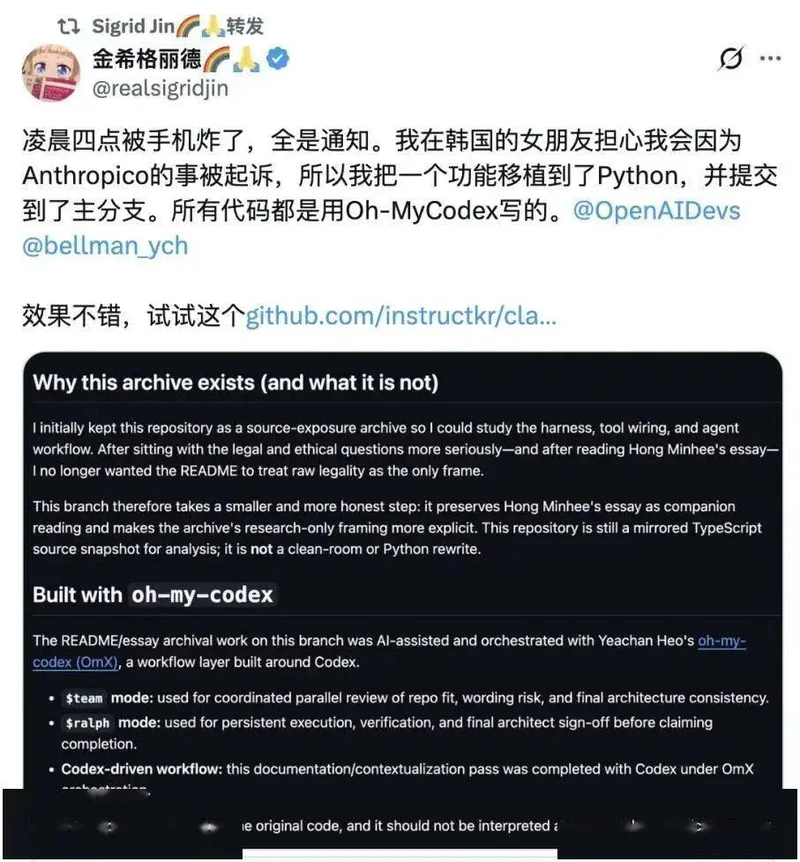Click the blue verified badge
This screenshot has width=800, height=862.
[278, 59]
